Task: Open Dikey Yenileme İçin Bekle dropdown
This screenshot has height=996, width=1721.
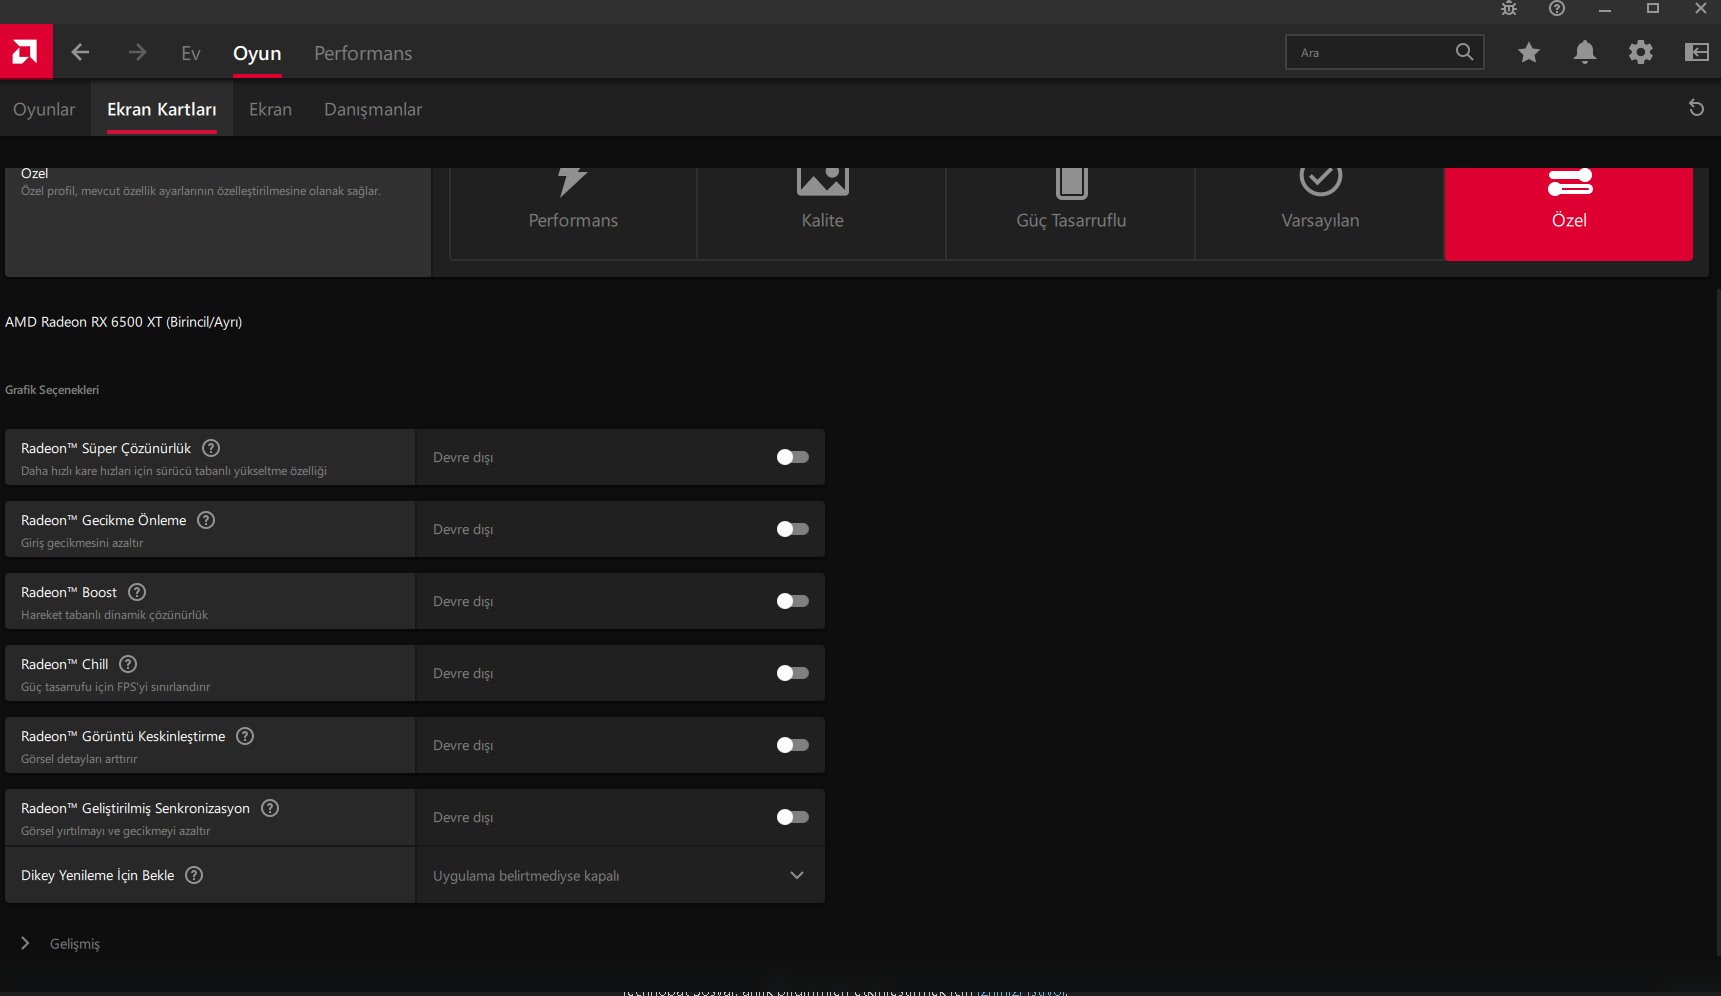Action: (620, 875)
